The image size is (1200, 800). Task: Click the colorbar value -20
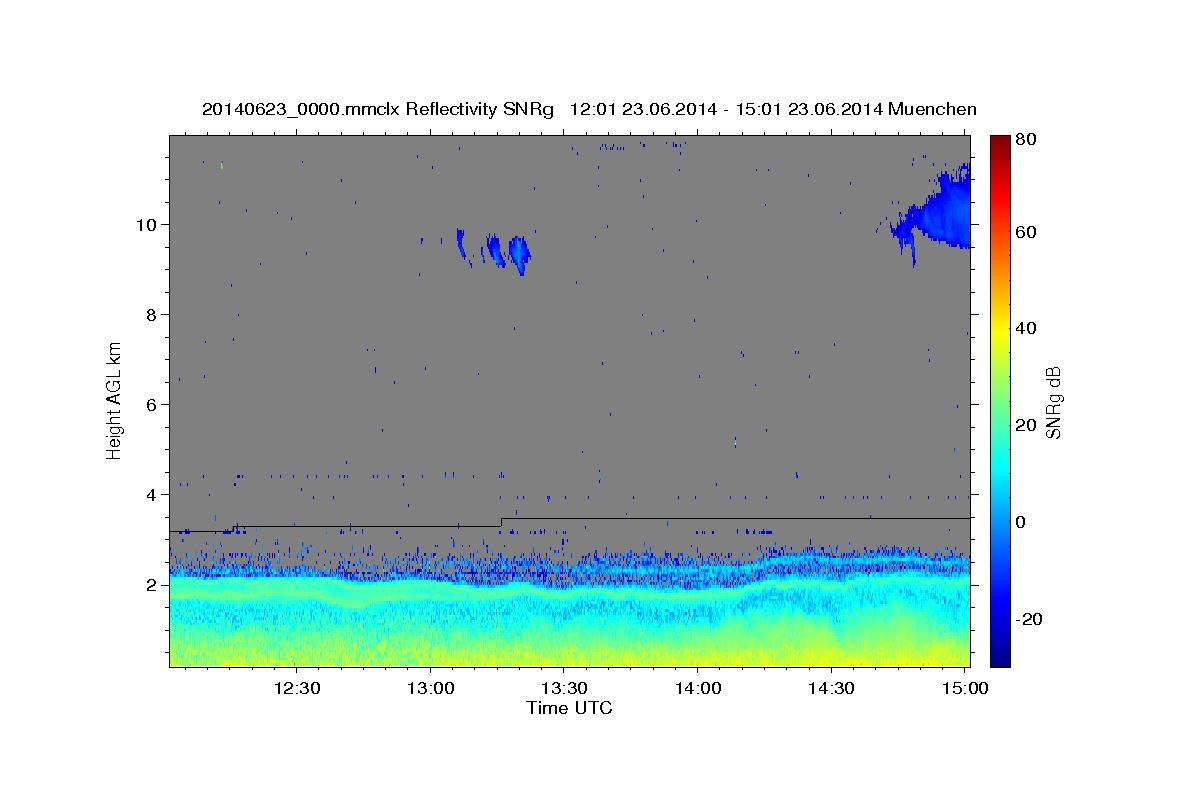click(x=1027, y=619)
